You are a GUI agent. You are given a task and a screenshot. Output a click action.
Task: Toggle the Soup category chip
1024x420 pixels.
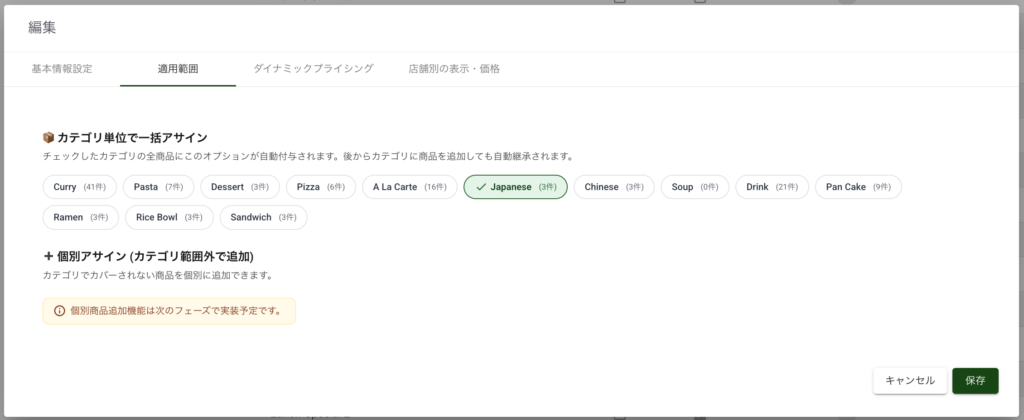click(695, 187)
